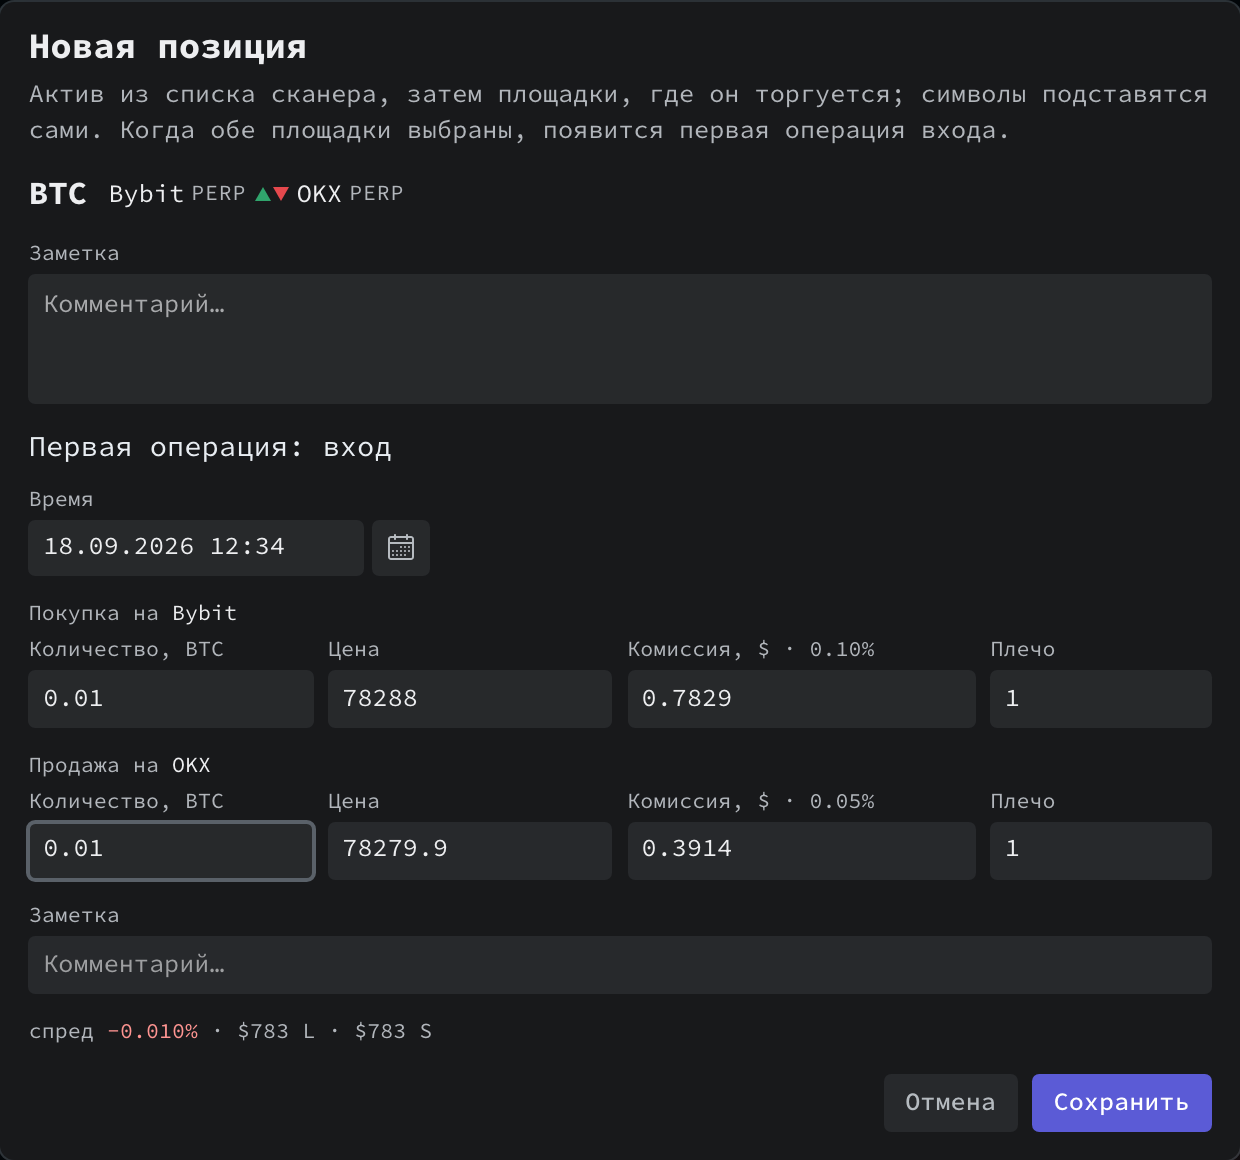This screenshot has width=1240, height=1160.
Task: Click the "Первая операция: вход" heading
Action: point(210,447)
